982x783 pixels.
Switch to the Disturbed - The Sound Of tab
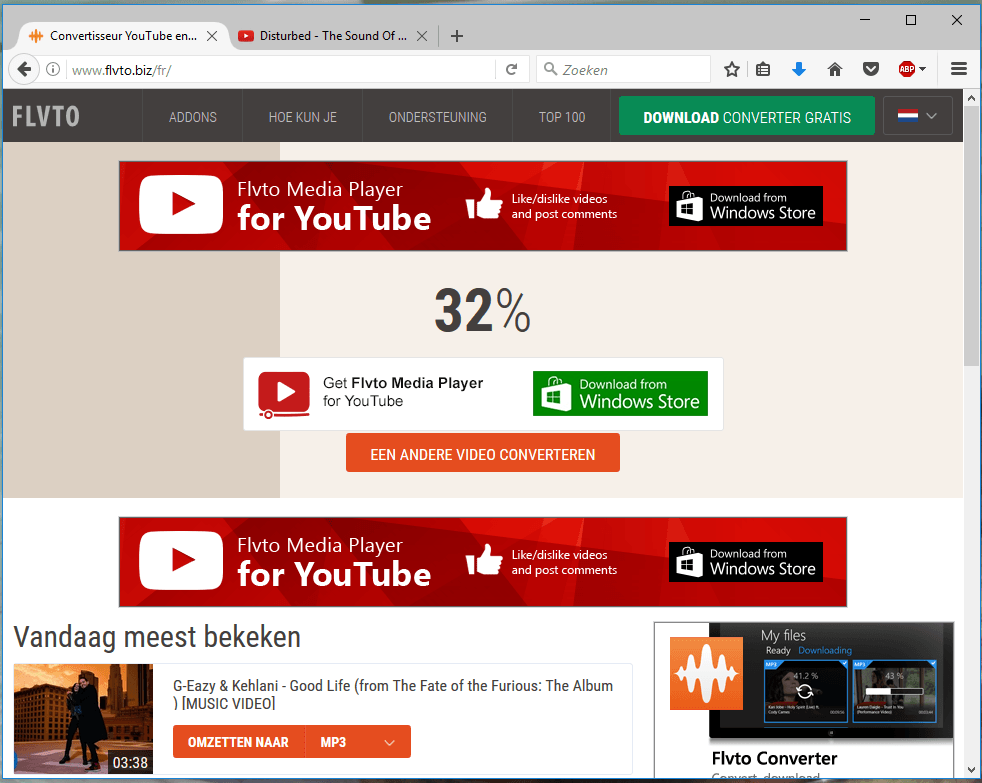click(x=332, y=36)
